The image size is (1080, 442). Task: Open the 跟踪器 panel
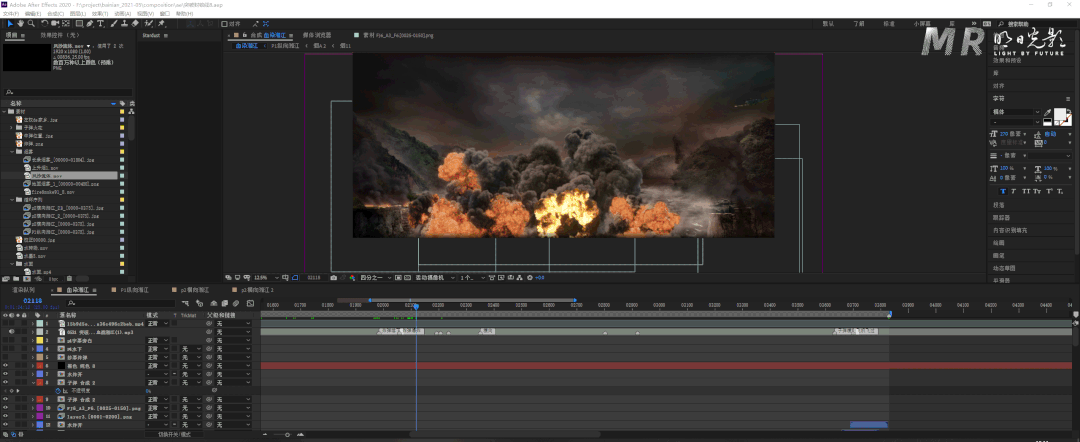1001,218
